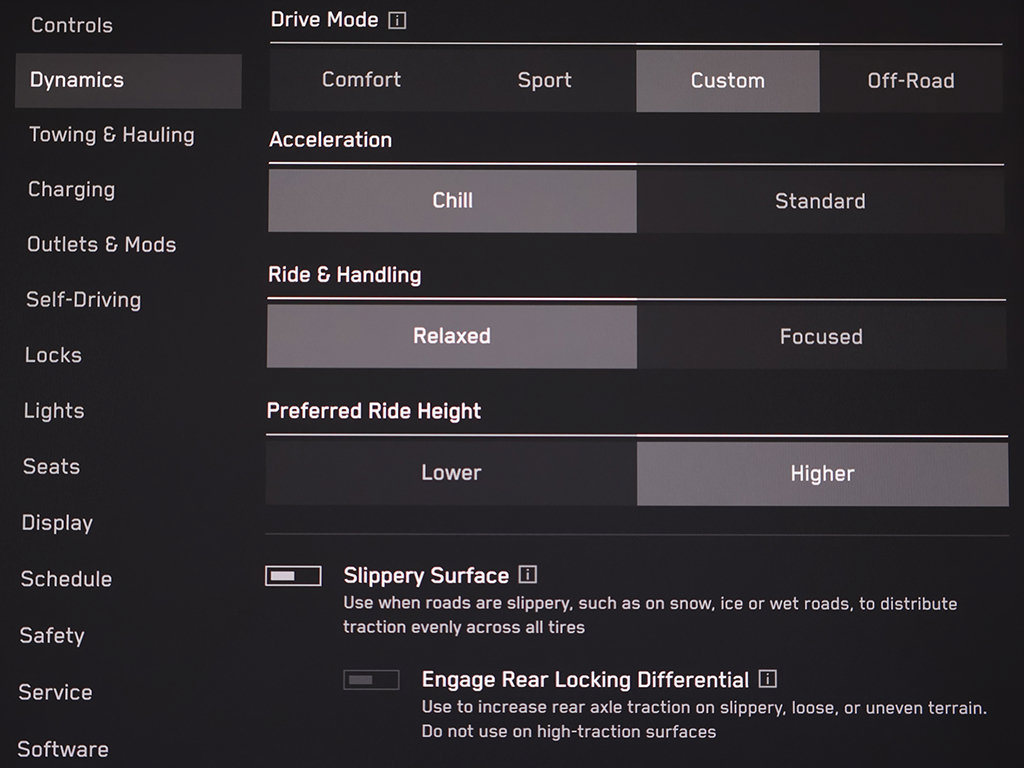Click the Acceleration heading
This screenshot has width=1024, height=768.
(330, 140)
